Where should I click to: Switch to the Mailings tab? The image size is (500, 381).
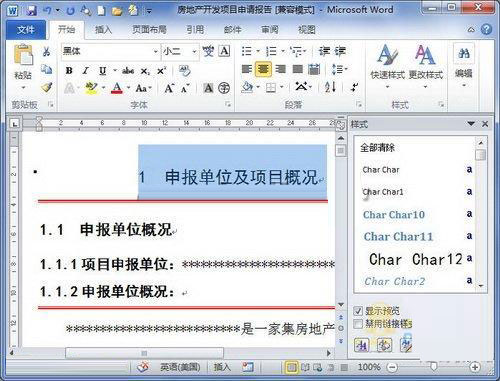232,30
